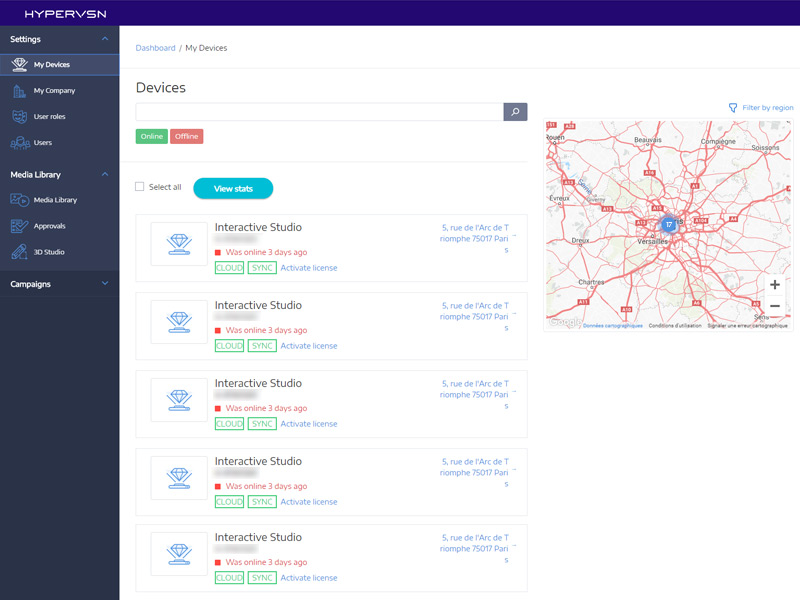Collapse the Media Library section

105,174
